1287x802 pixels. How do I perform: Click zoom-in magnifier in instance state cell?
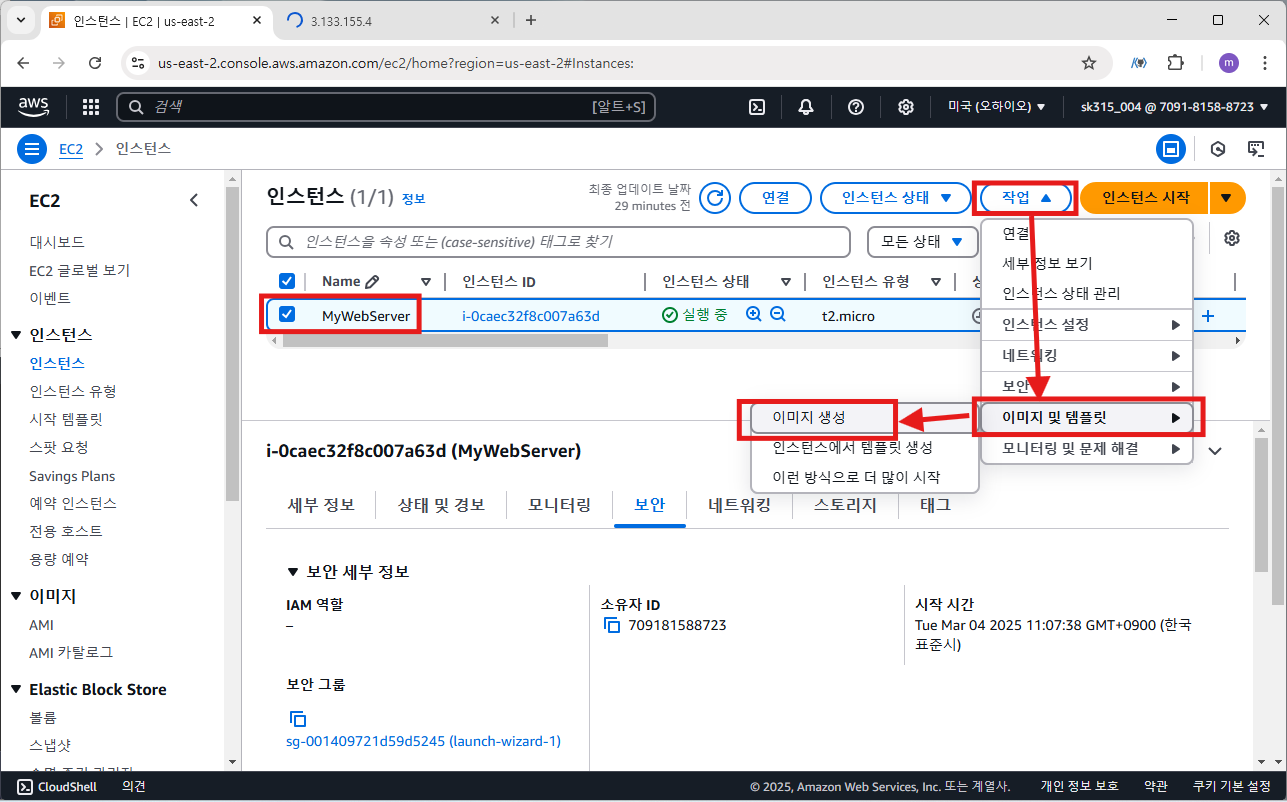click(x=754, y=315)
